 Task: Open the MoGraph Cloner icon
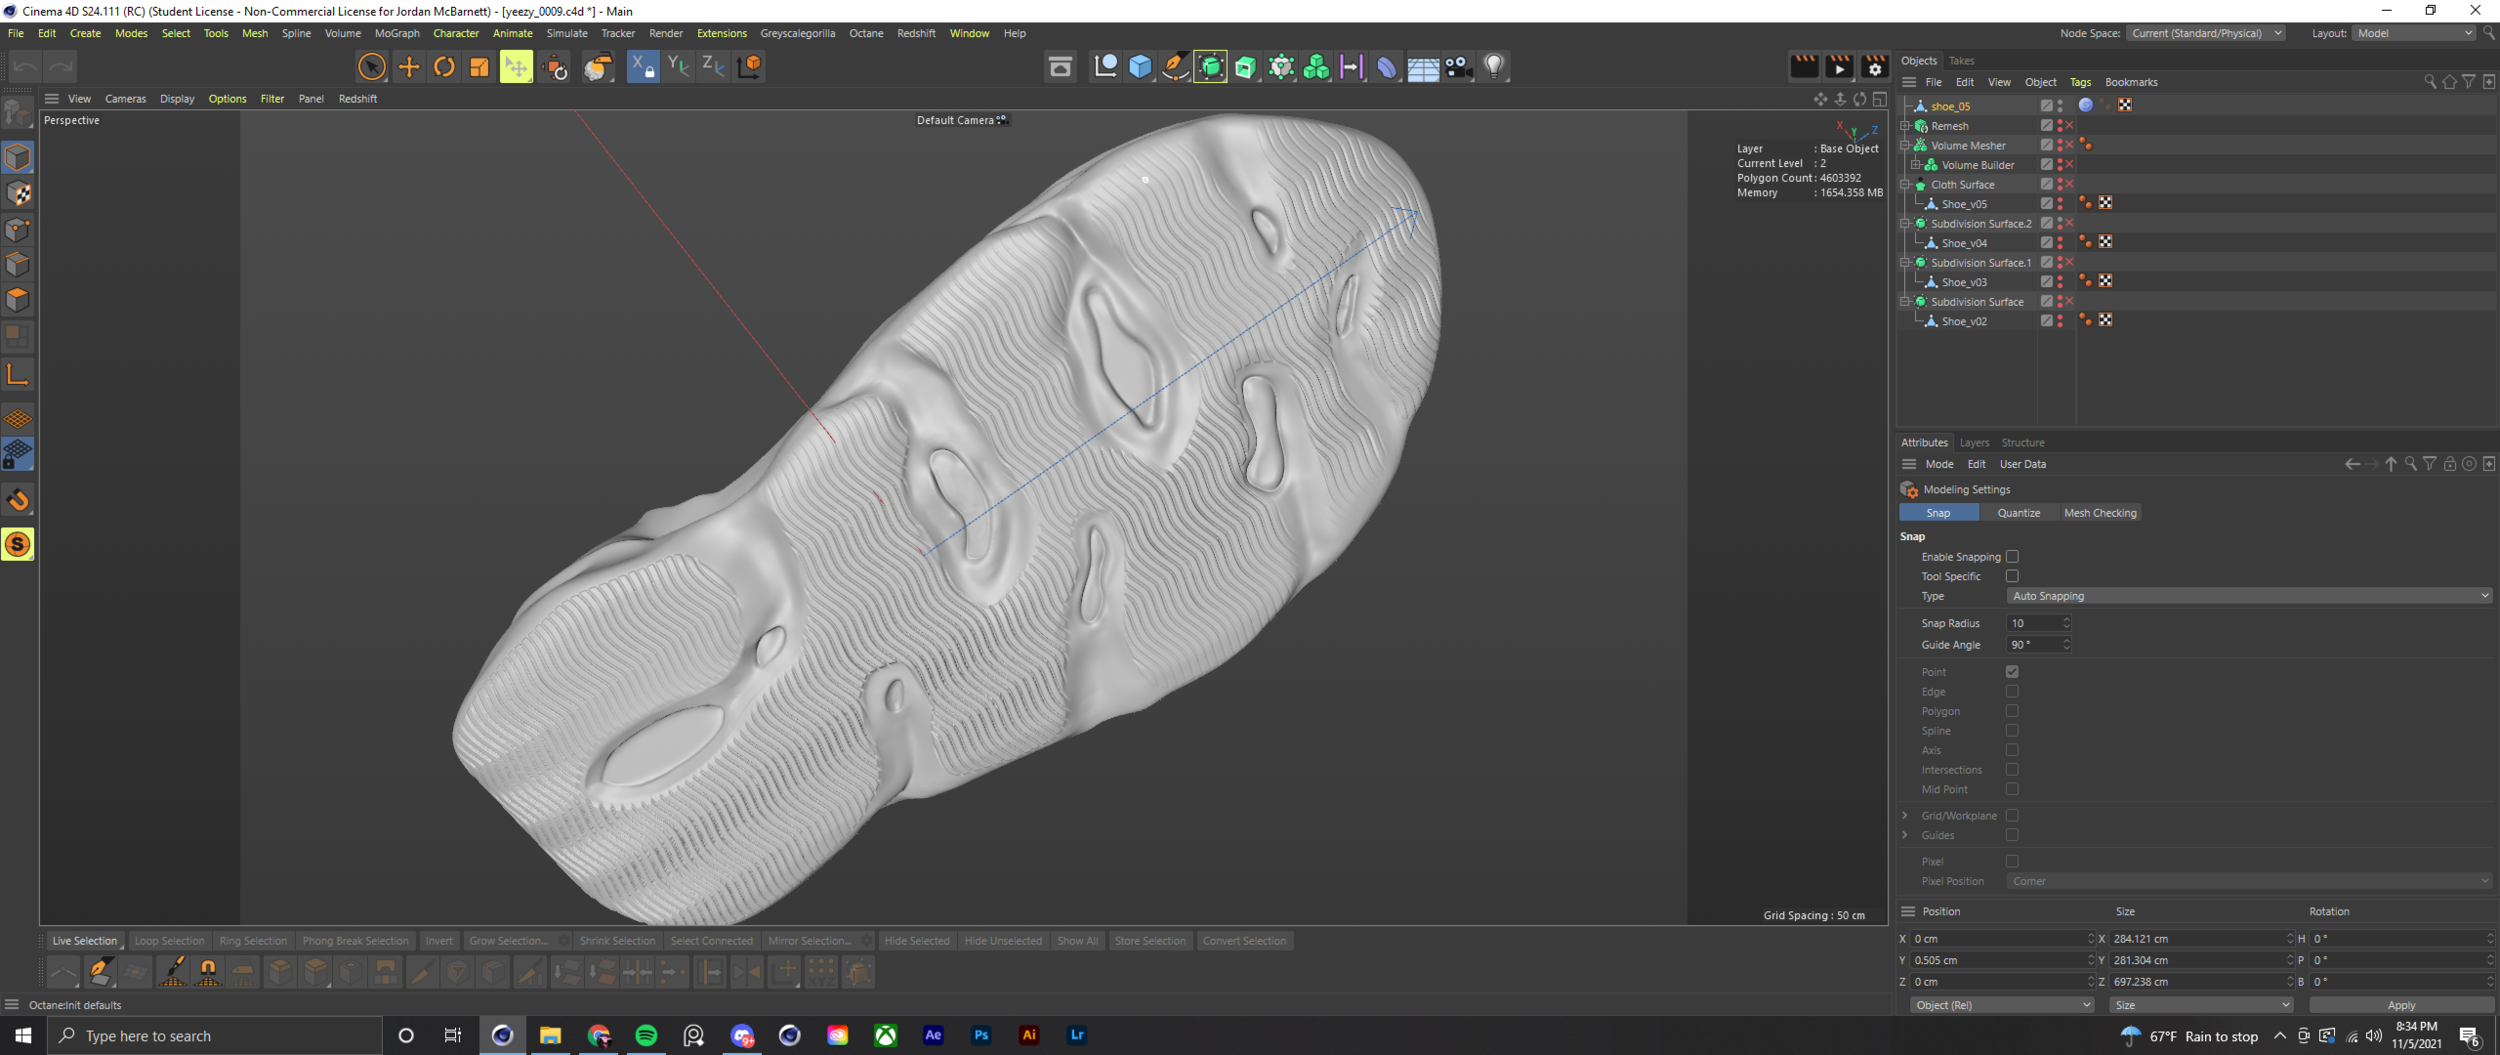pyautogui.click(x=1281, y=67)
